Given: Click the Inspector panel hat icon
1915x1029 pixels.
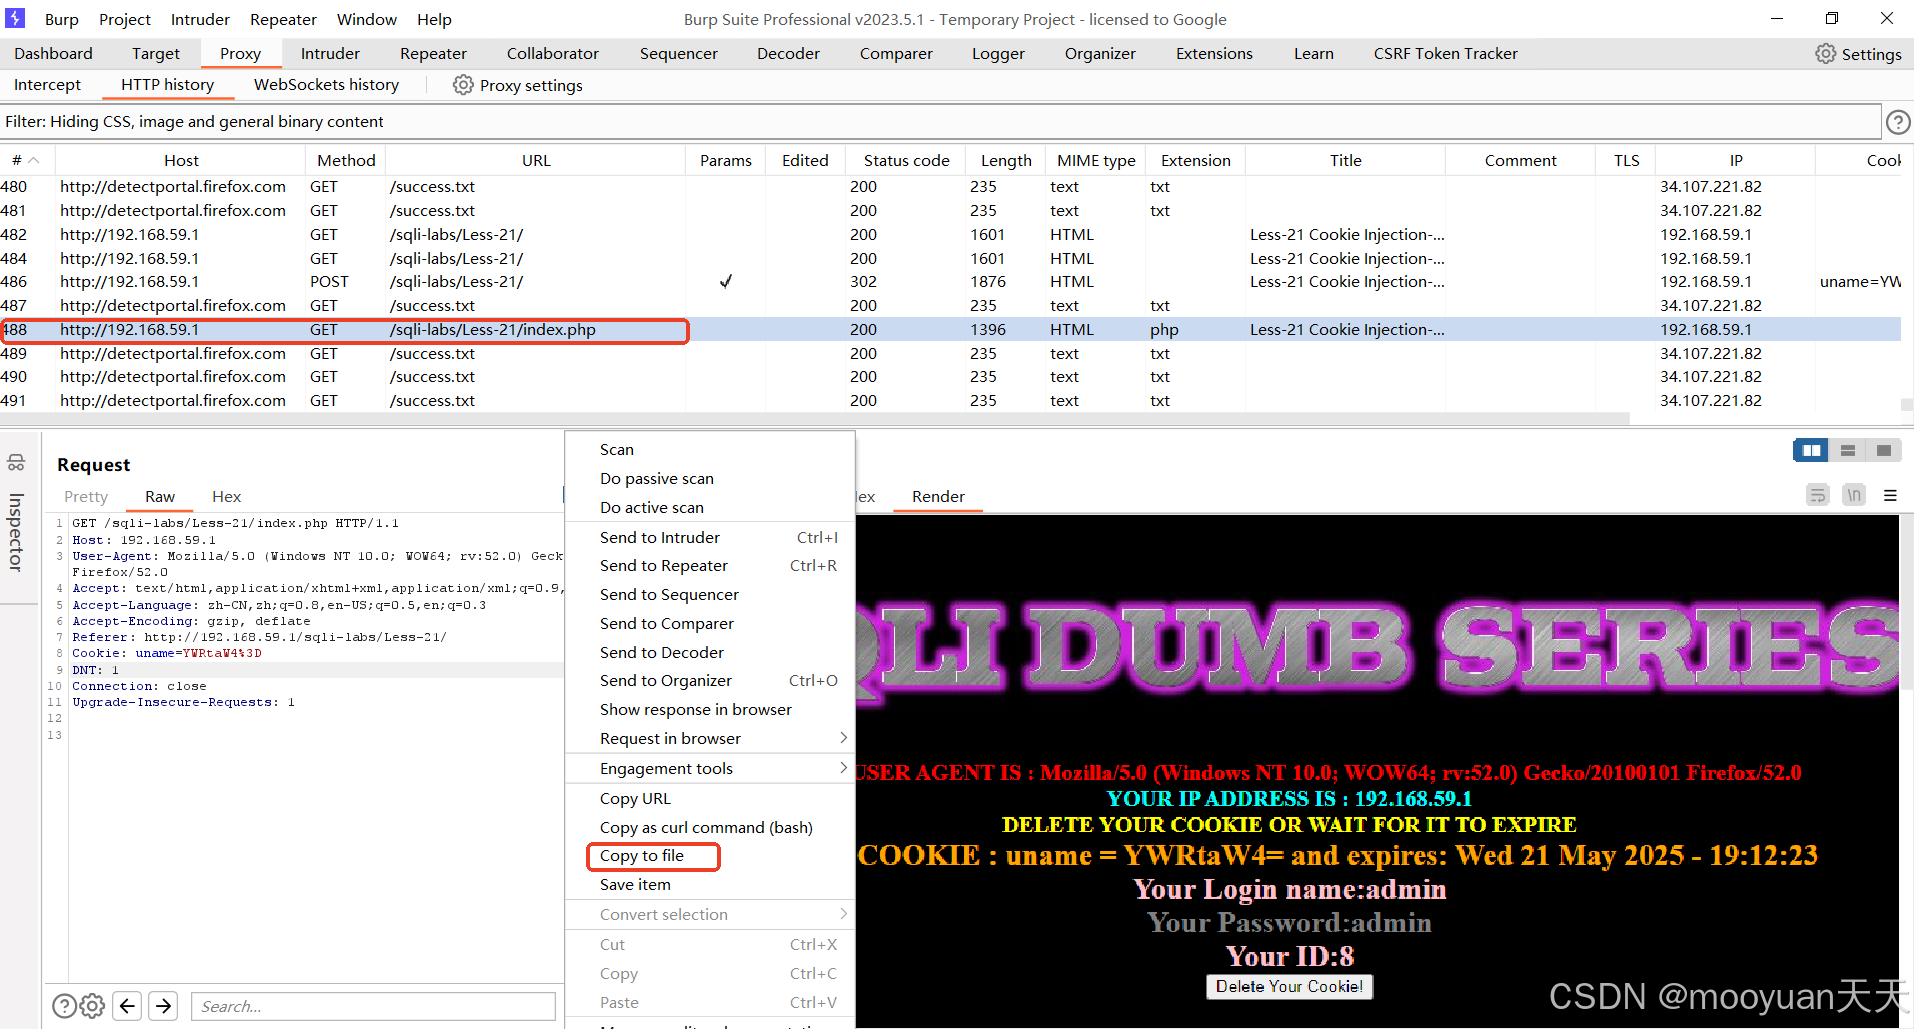Looking at the screenshot, I should [16, 462].
